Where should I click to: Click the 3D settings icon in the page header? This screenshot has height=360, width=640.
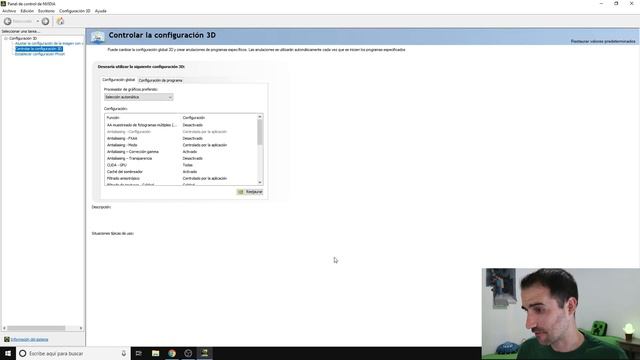click(98, 37)
